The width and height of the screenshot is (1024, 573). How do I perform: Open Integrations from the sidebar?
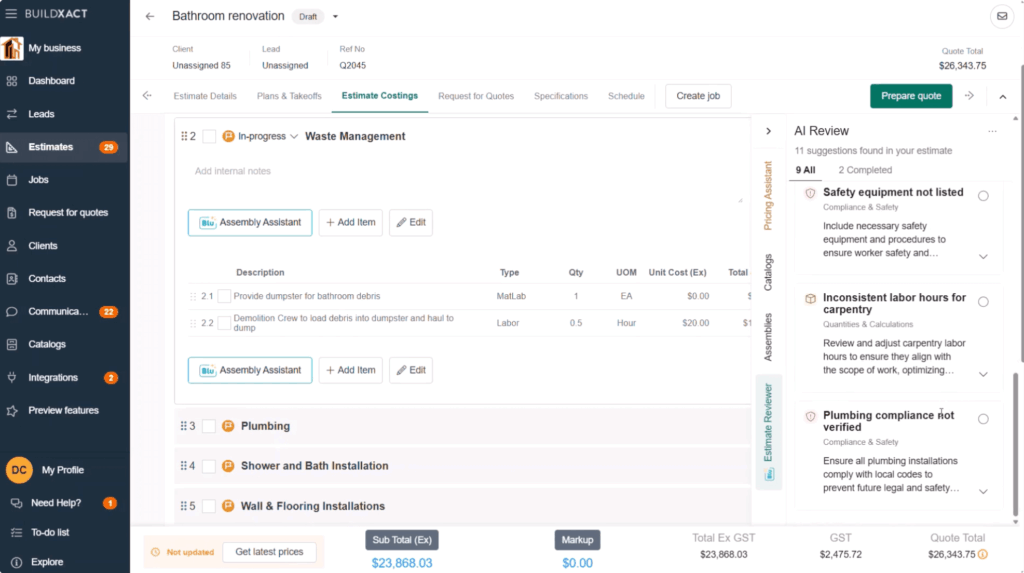click(53, 377)
